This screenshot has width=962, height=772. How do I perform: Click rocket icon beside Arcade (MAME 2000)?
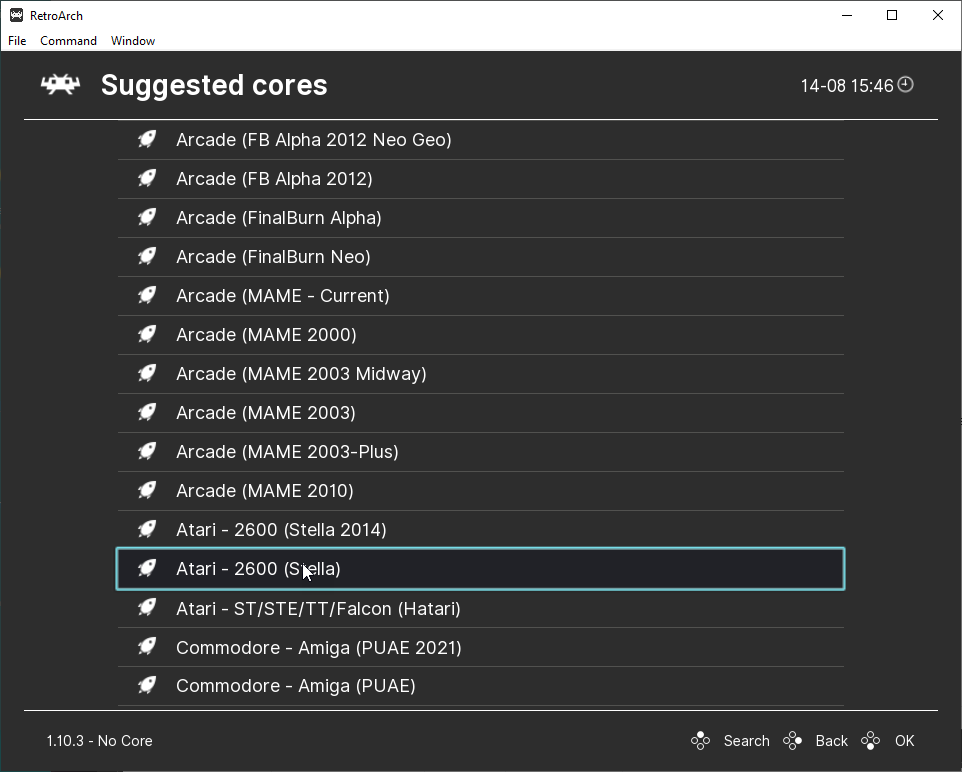tap(147, 335)
